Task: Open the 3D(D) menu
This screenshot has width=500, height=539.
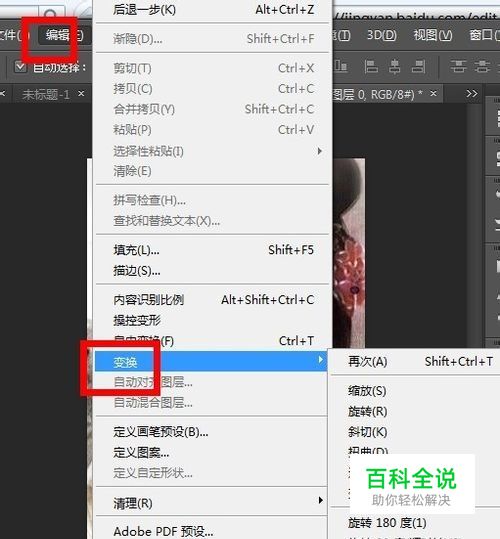Action: [381, 35]
